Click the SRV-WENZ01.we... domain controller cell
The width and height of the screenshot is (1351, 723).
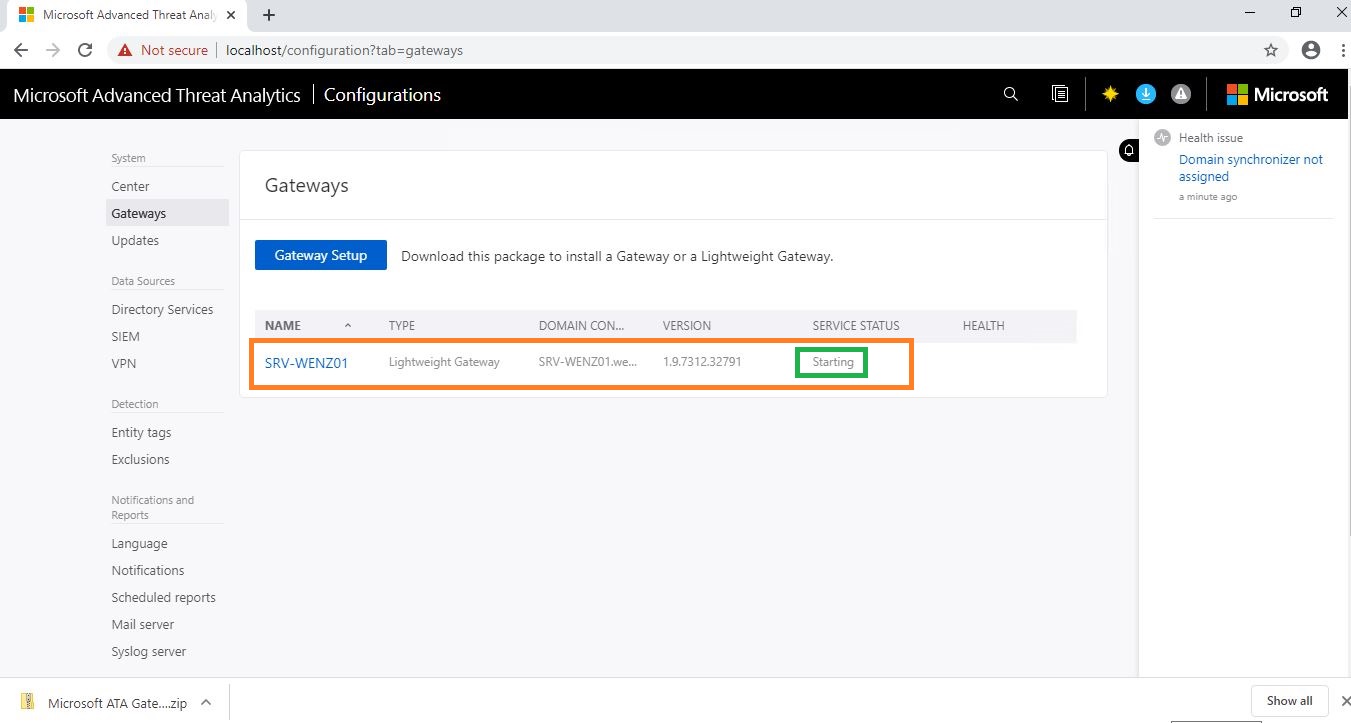point(588,362)
